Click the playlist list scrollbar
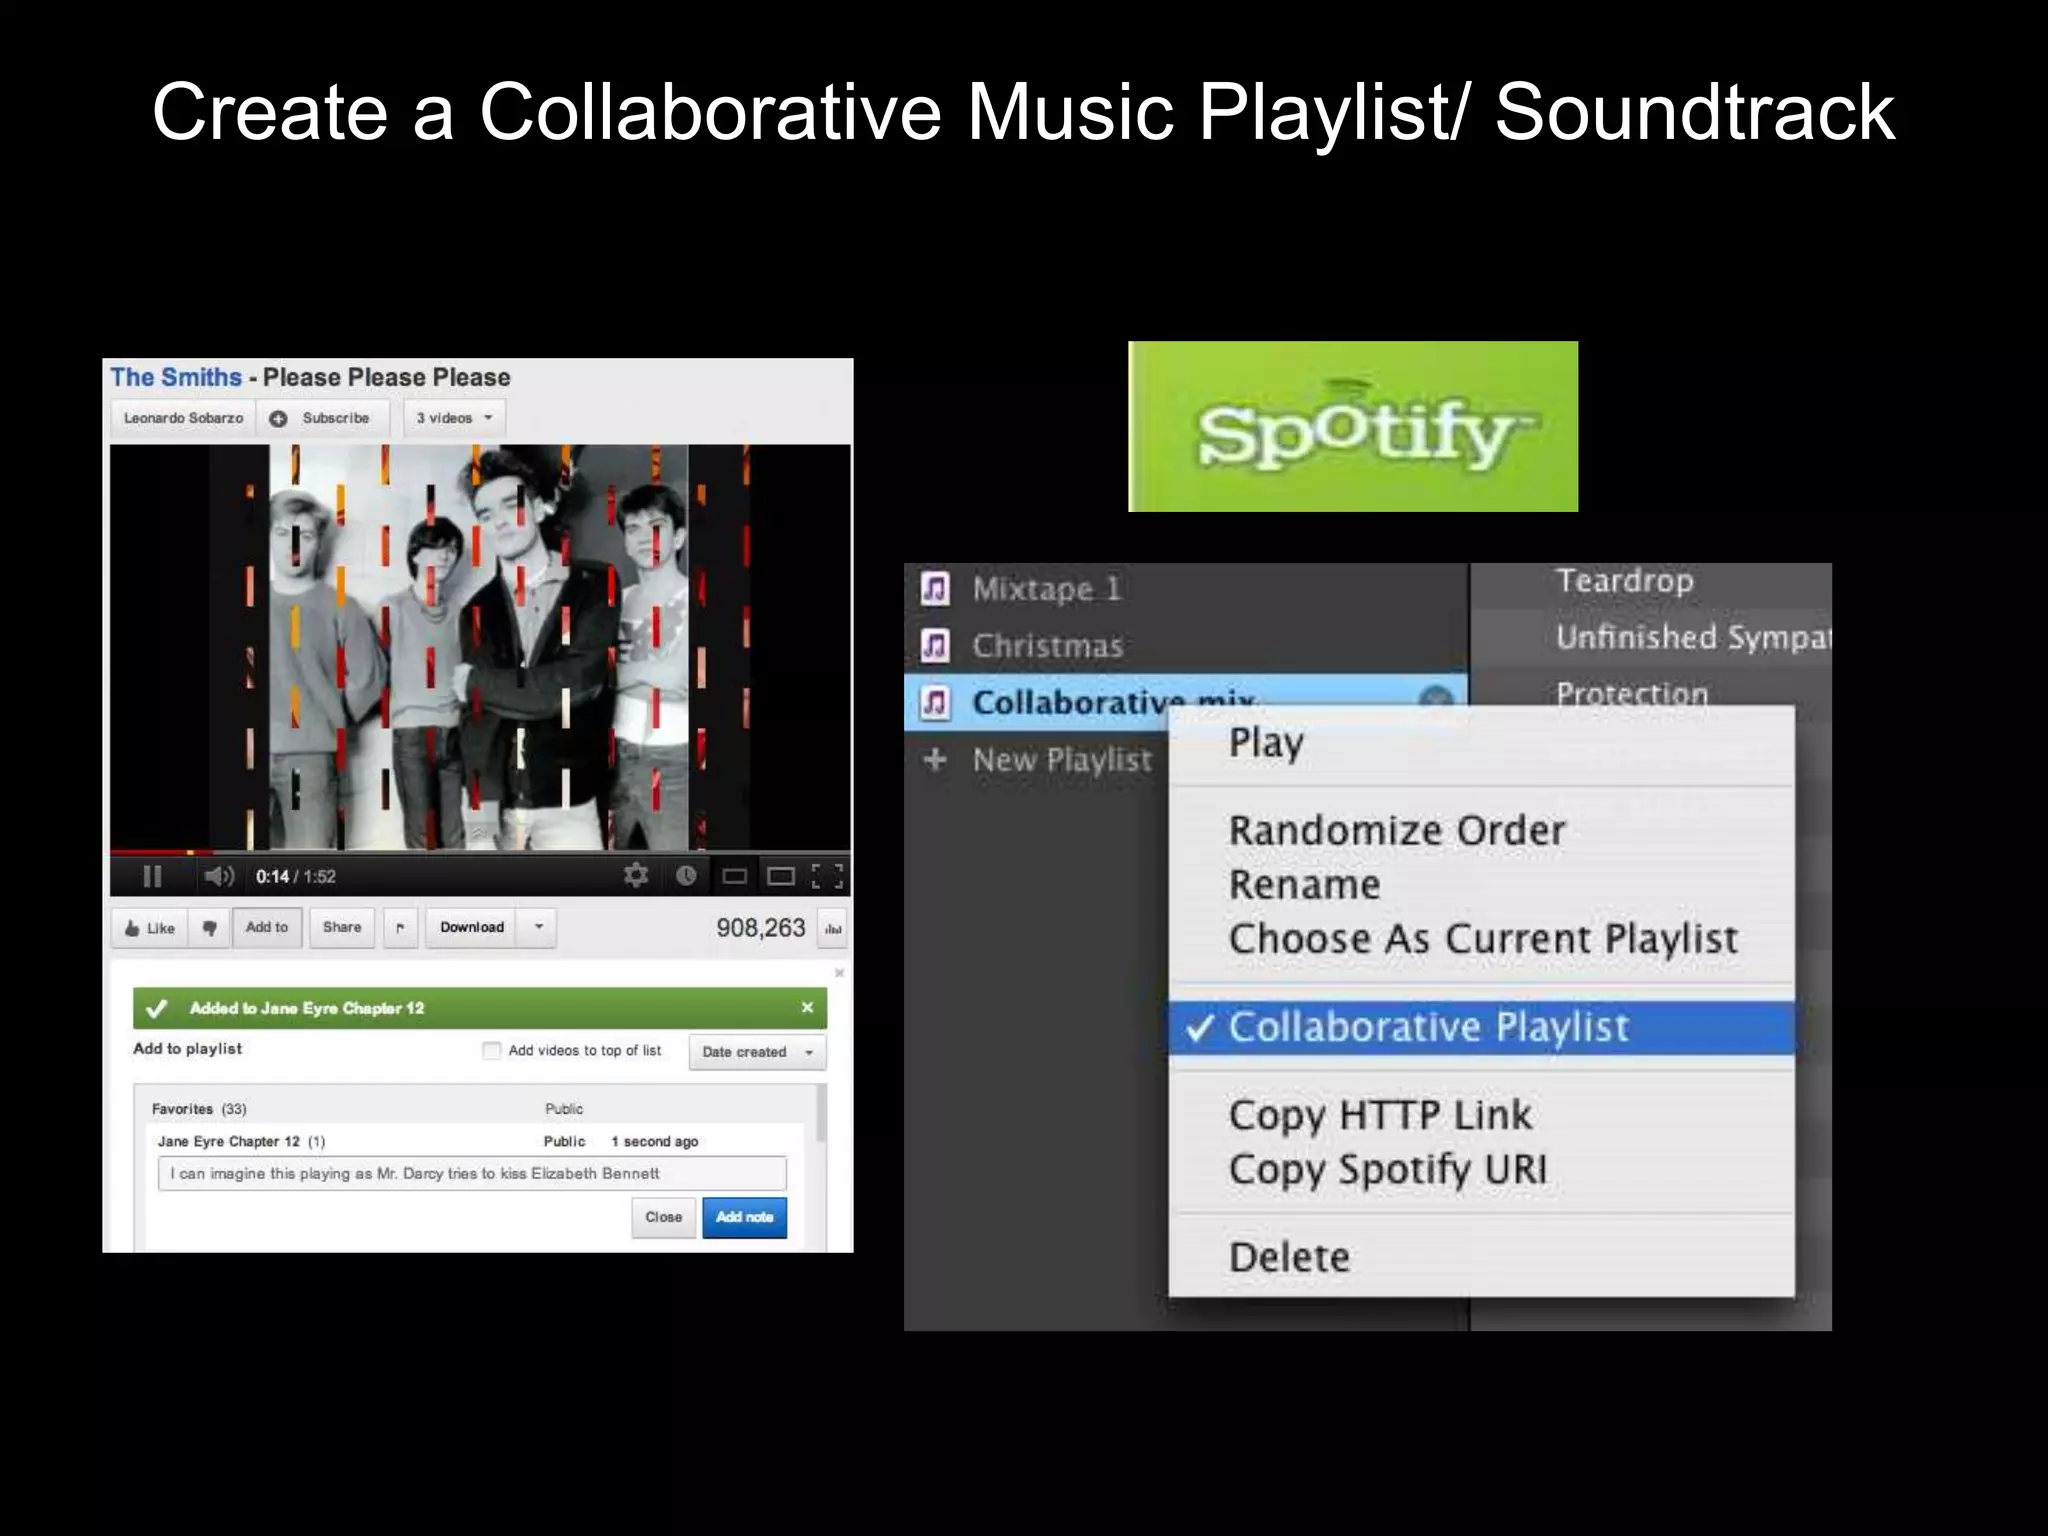Viewport: 2048px width, 1536px height. (x=822, y=1113)
